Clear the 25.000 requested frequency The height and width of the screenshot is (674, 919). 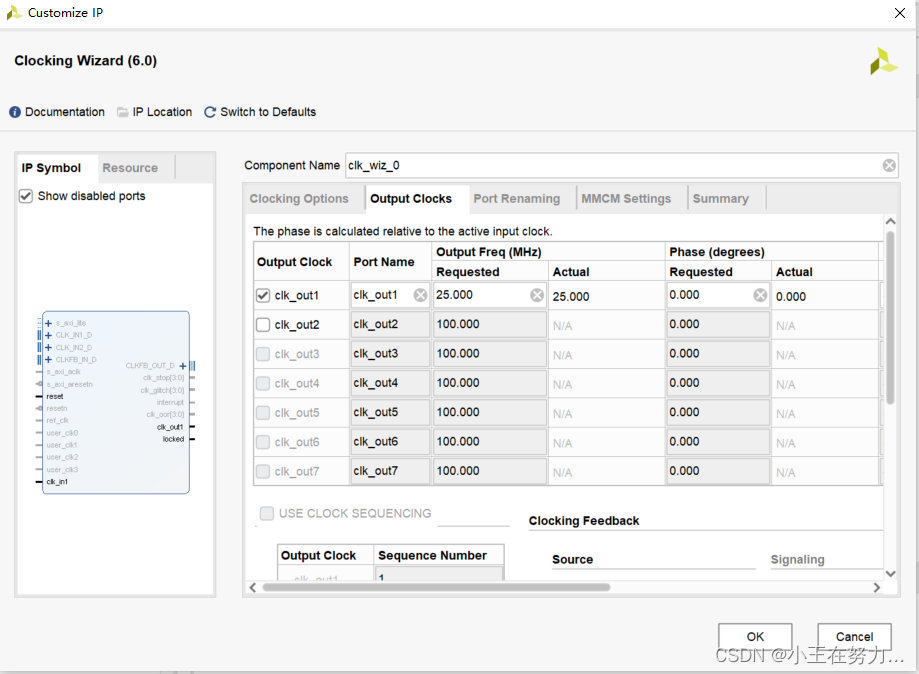[x=537, y=295]
